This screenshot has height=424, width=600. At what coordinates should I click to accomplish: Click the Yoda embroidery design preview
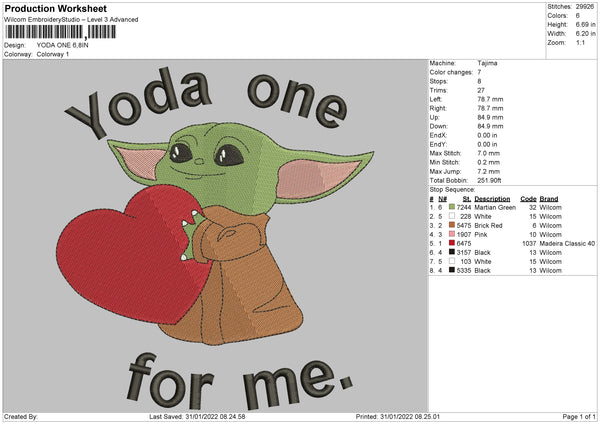pyautogui.click(x=215, y=236)
